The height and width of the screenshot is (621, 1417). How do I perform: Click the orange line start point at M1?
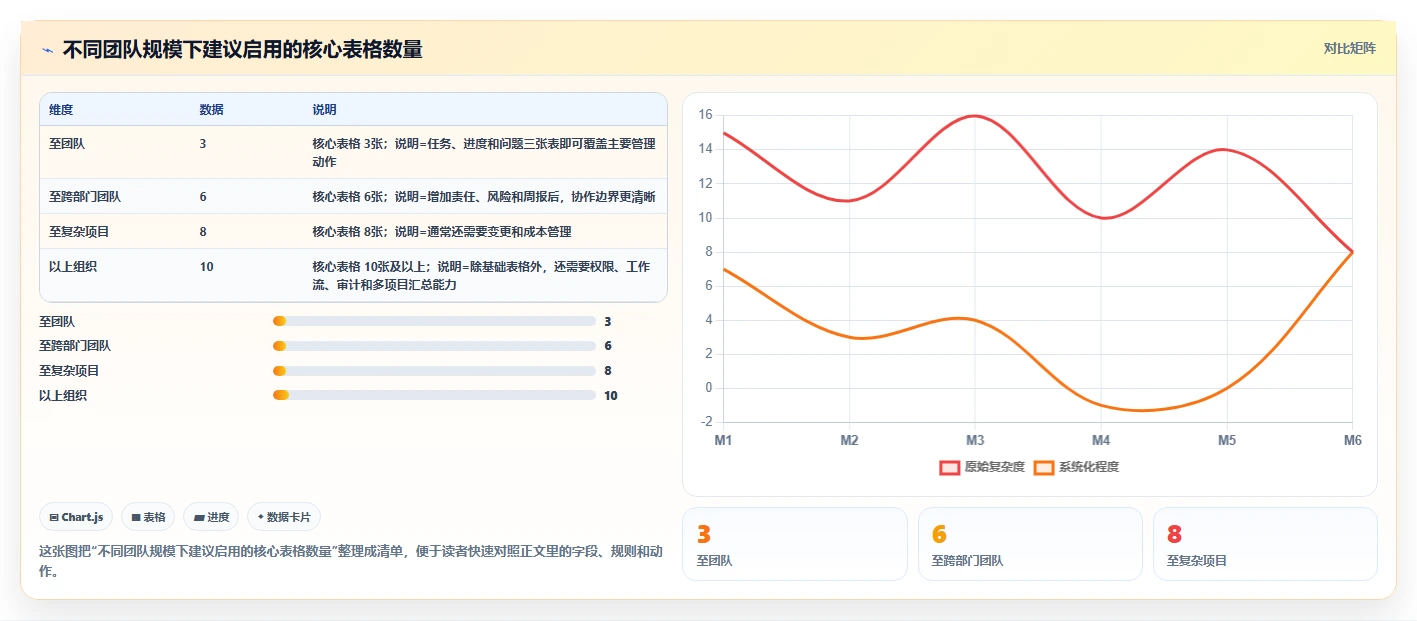(723, 269)
